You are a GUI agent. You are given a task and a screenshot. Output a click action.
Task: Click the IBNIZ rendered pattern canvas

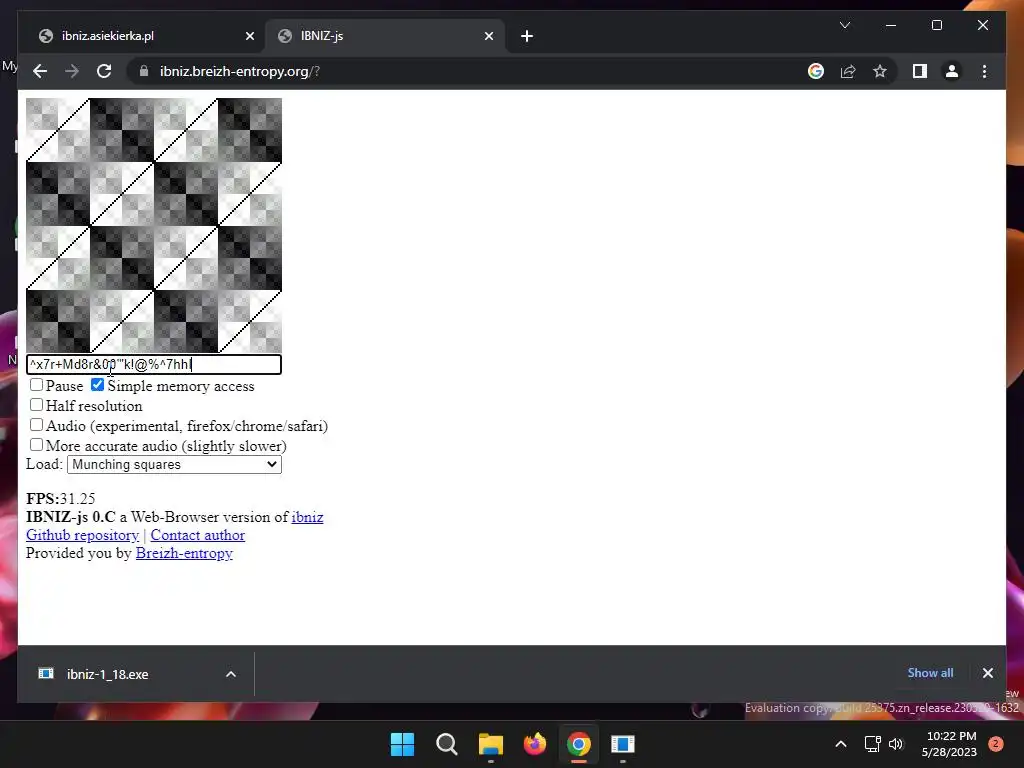point(153,225)
